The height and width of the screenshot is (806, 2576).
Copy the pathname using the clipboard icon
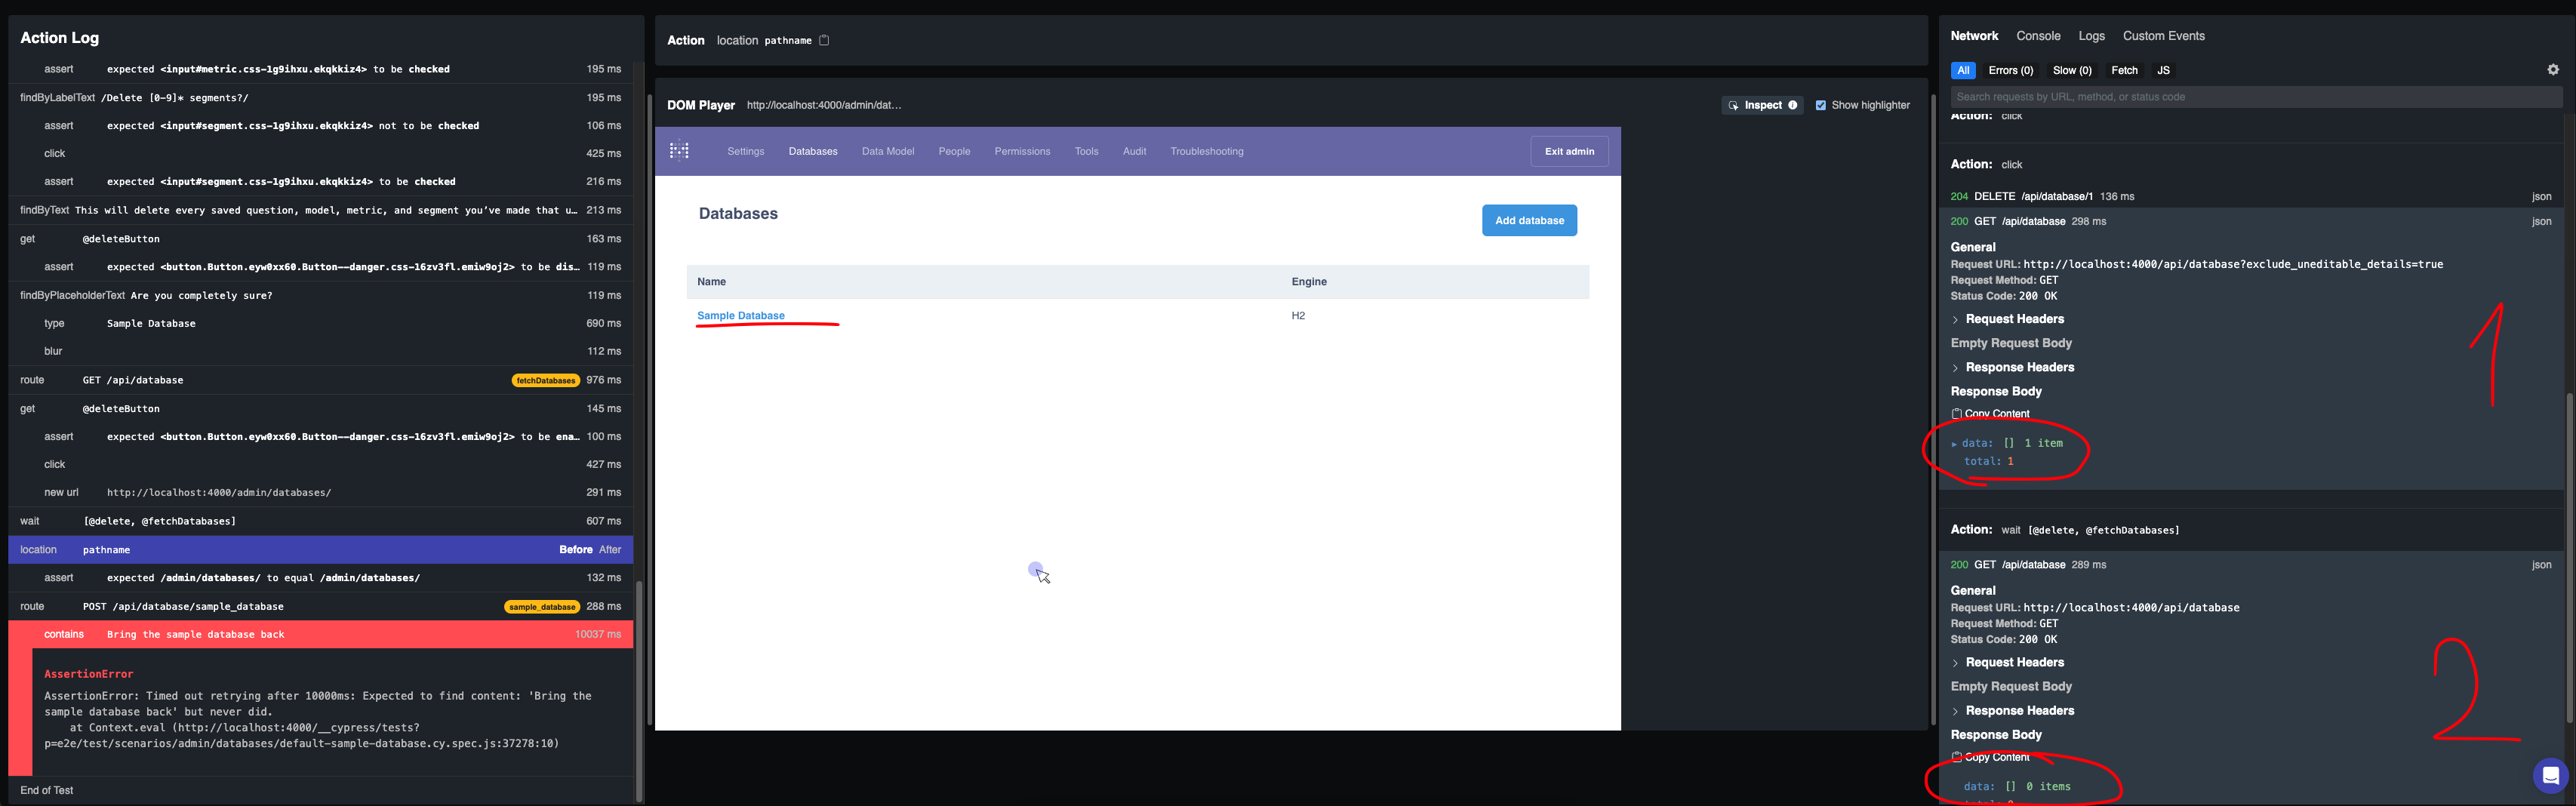pos(823,40)
